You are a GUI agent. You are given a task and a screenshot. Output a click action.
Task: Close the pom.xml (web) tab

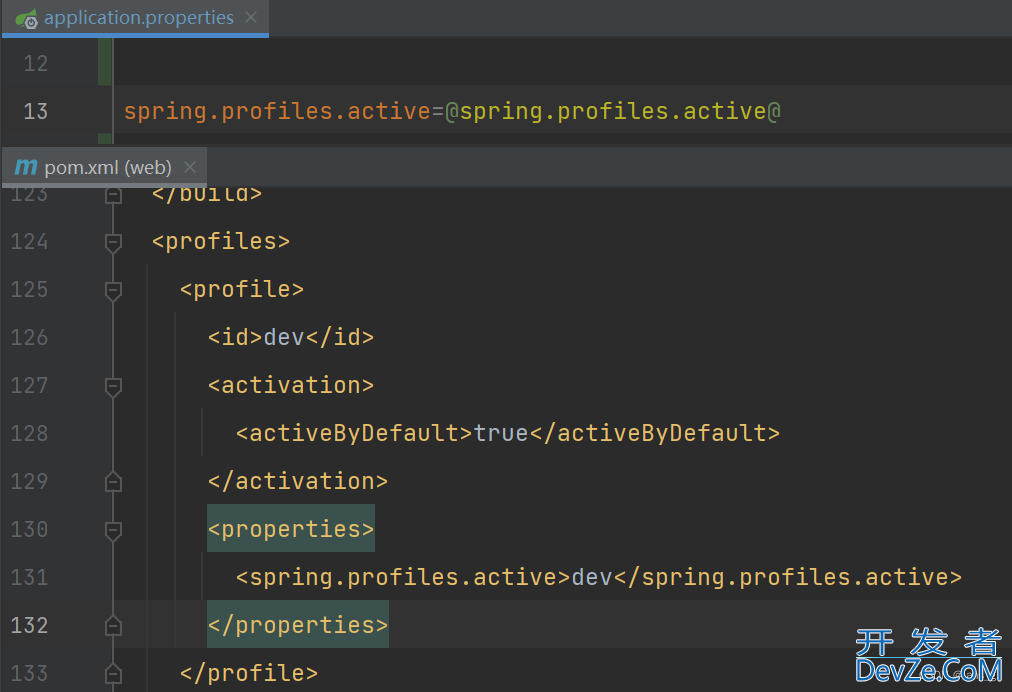pyautogui.click(x=190, y=167)
